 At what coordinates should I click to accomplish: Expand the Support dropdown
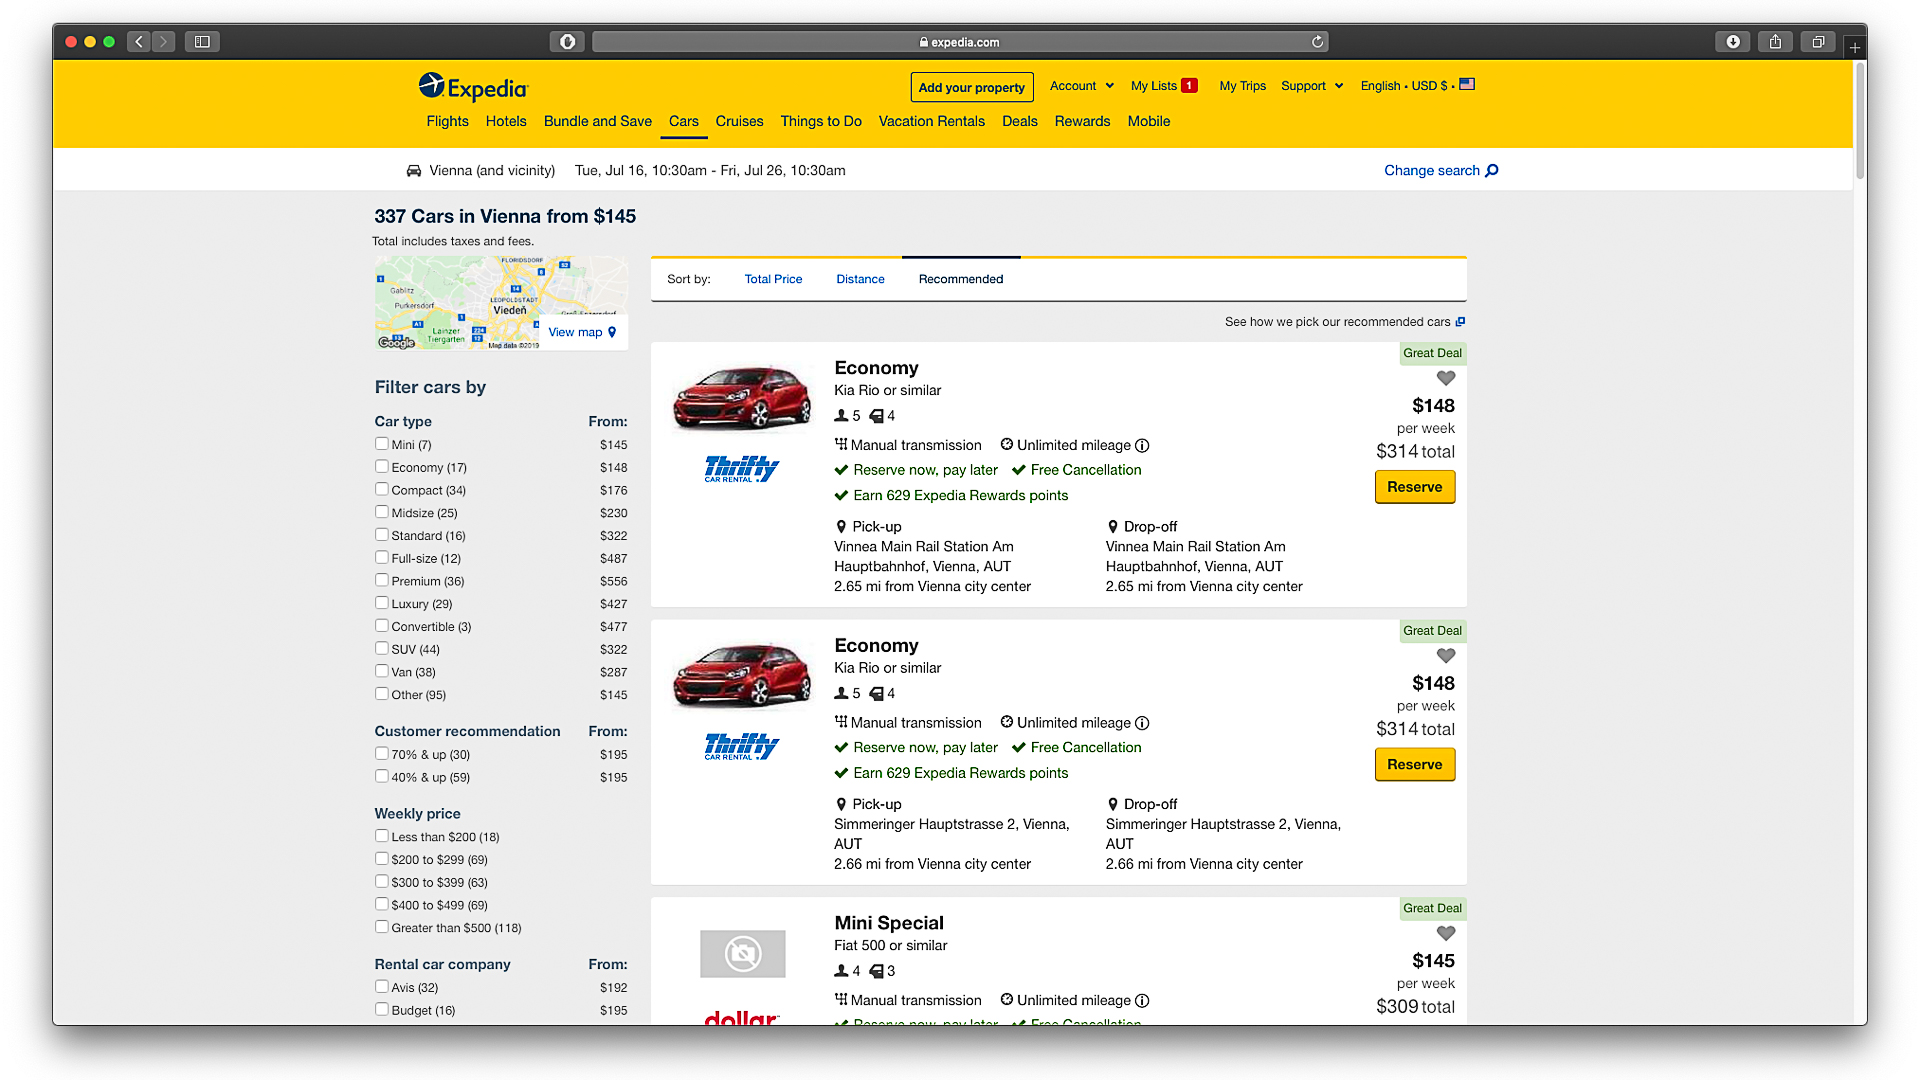tap(1312, 86)
